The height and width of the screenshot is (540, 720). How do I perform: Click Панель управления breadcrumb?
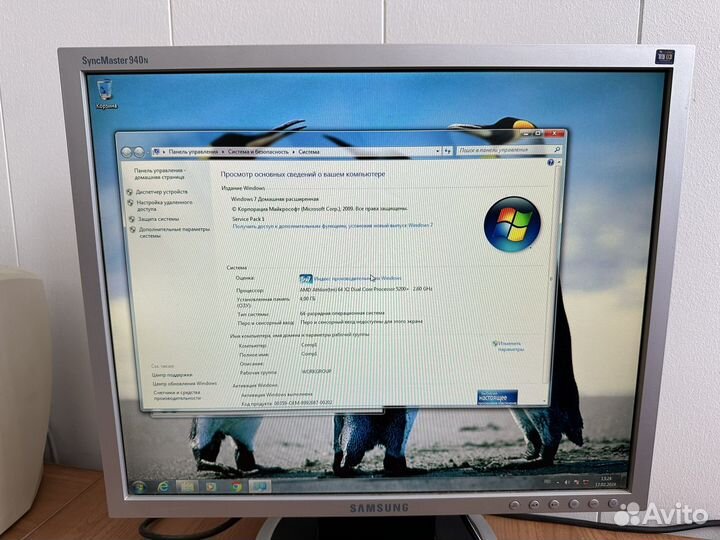pyautogui.click(x=193, y=152)
